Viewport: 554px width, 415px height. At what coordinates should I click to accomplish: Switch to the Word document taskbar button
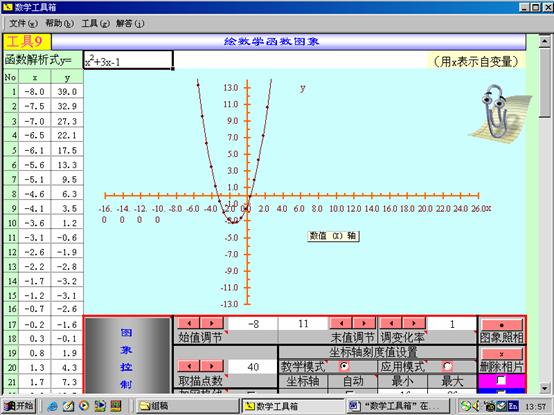398,406
